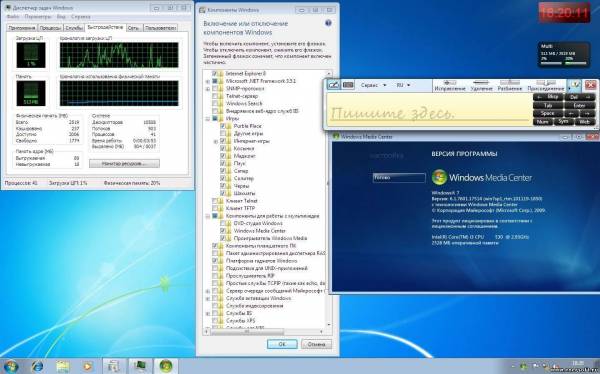Expand Microsoft .NET Framework 3.5.1 node
Viewport: 600px width, 374px height.
pyautogui.click(x=207, y=81)
